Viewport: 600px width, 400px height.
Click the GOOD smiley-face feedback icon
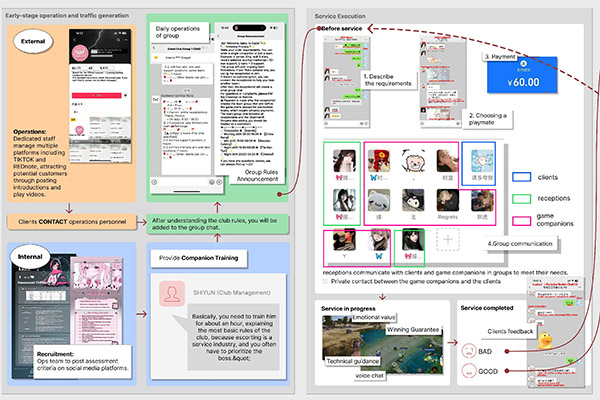pos(469,371)
